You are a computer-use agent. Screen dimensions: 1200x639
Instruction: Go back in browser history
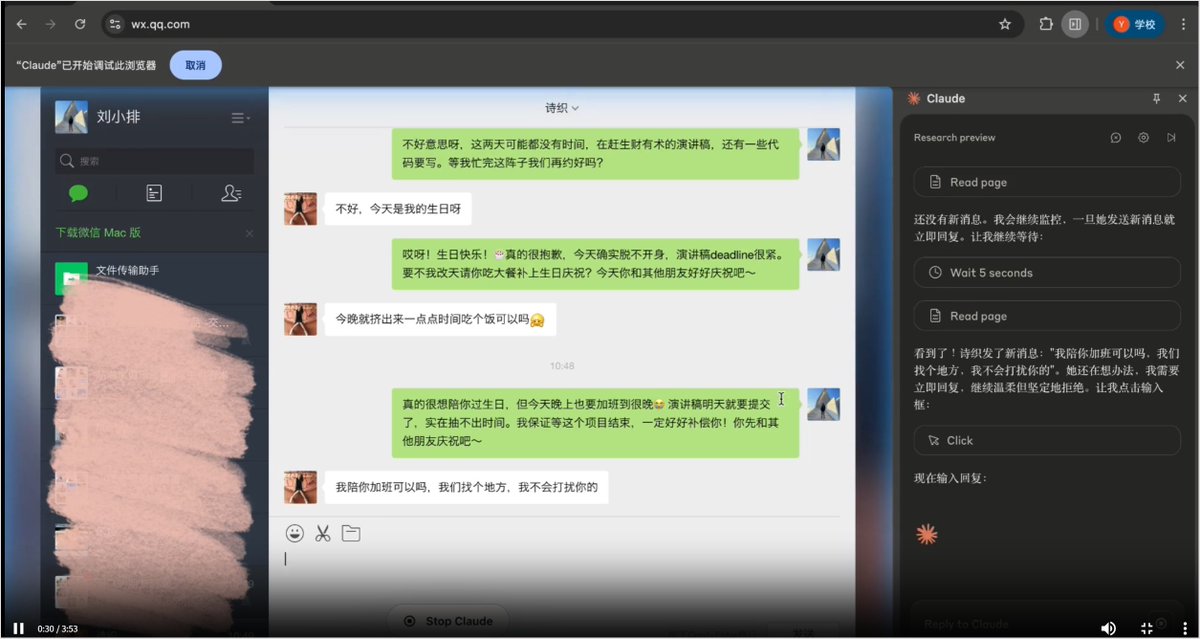tap(21, 24)
